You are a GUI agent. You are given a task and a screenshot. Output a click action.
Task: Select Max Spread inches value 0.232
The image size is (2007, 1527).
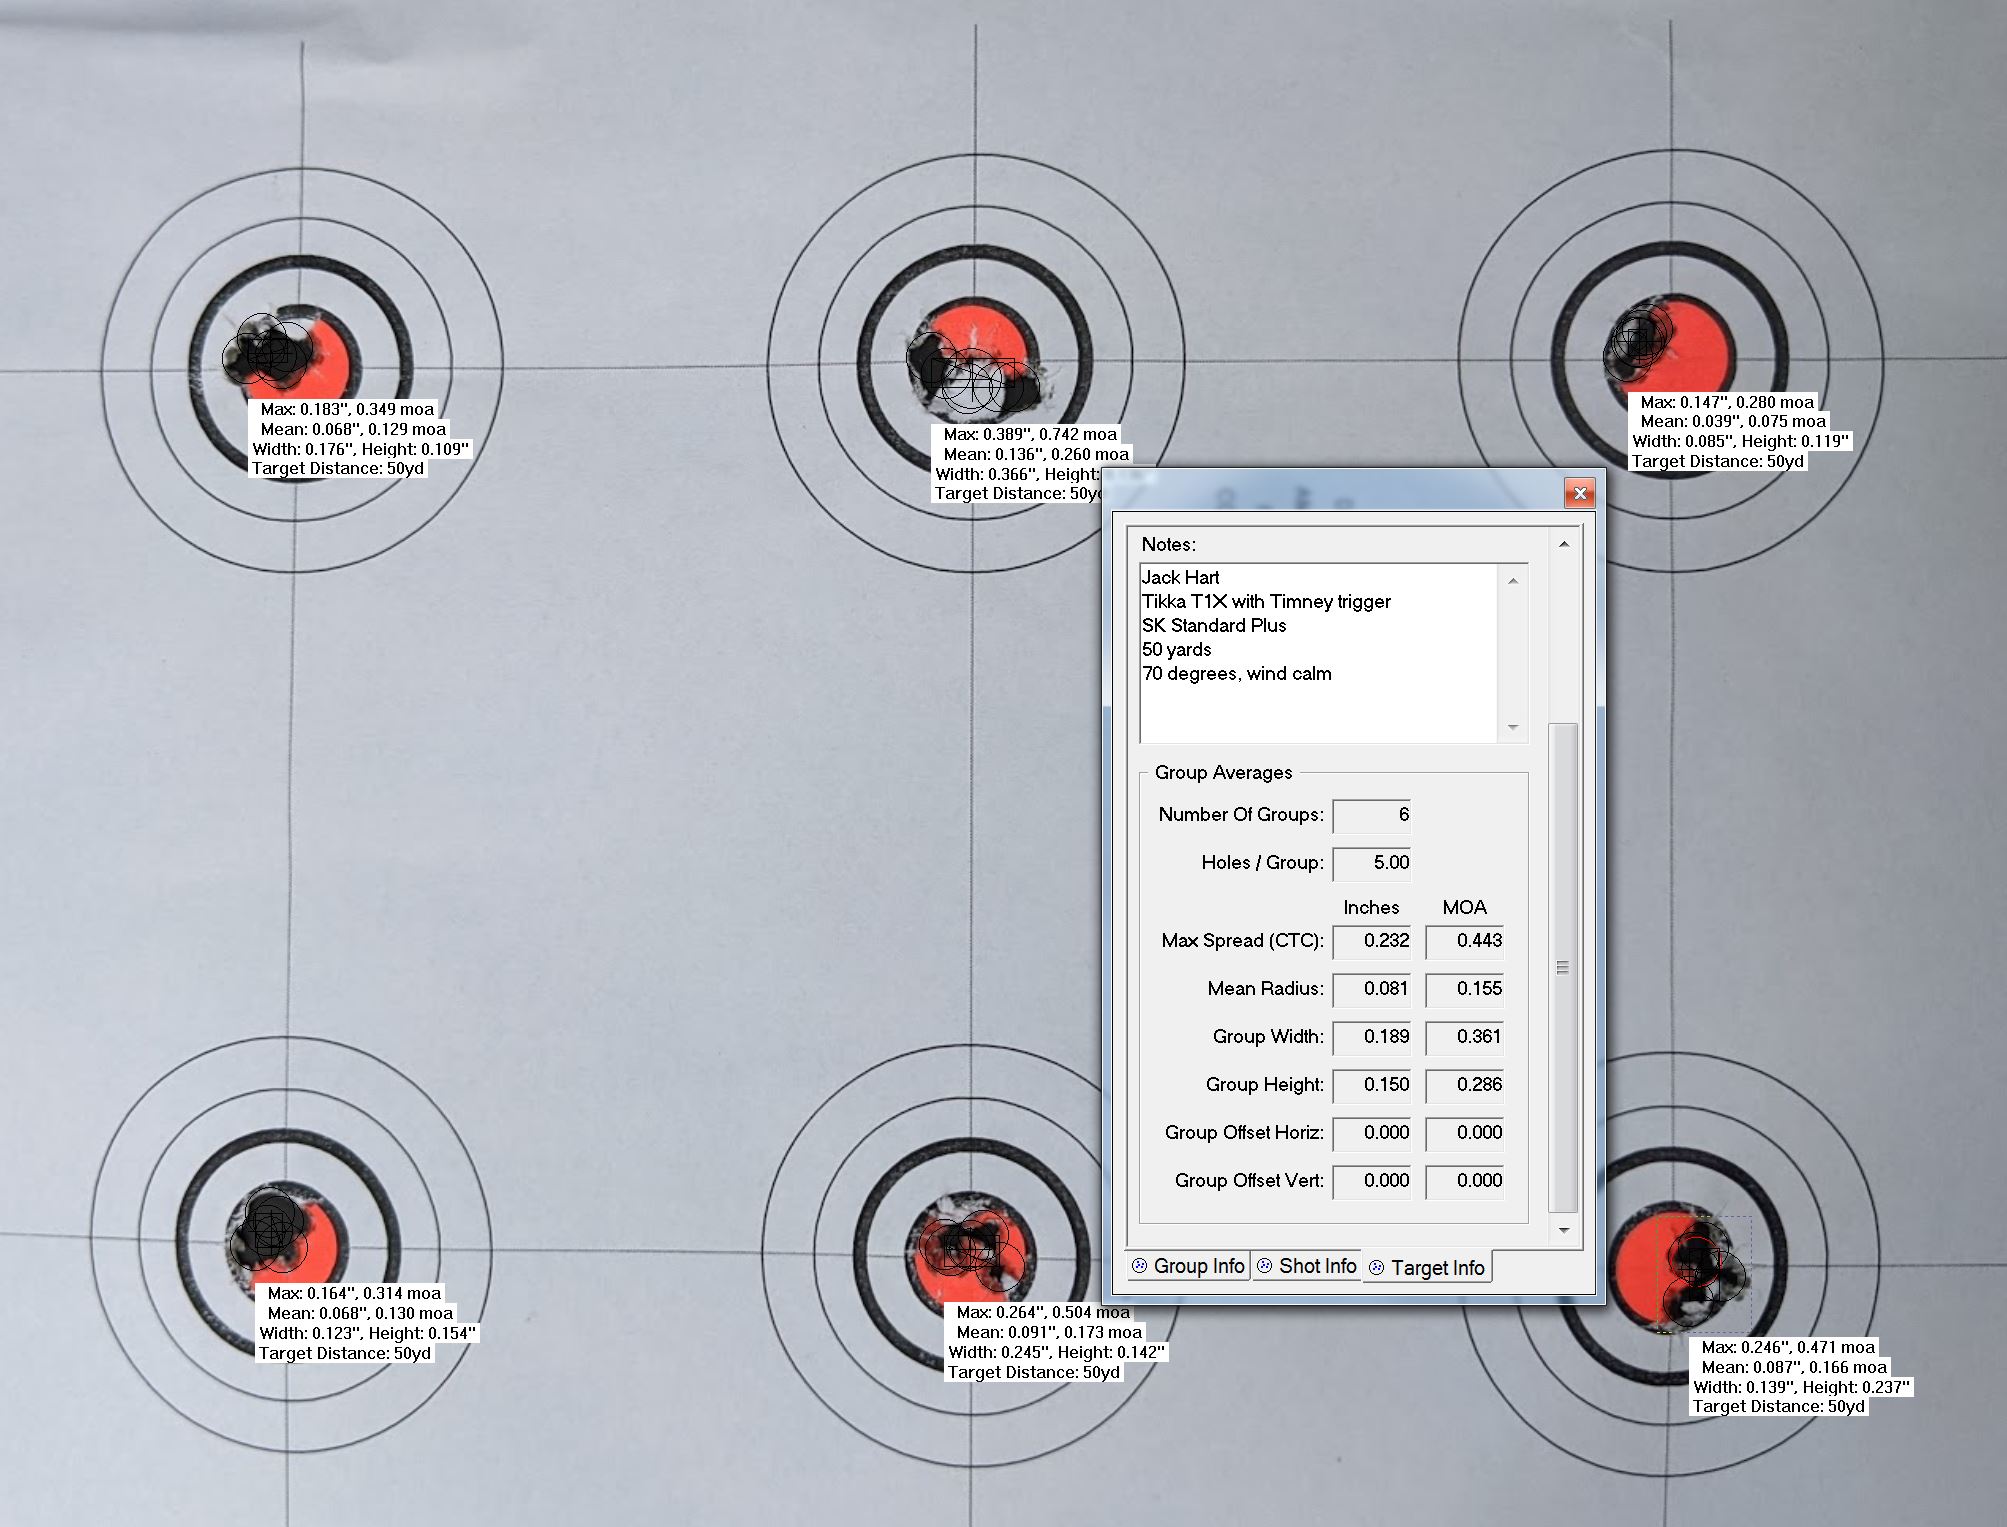[1372, 941]
